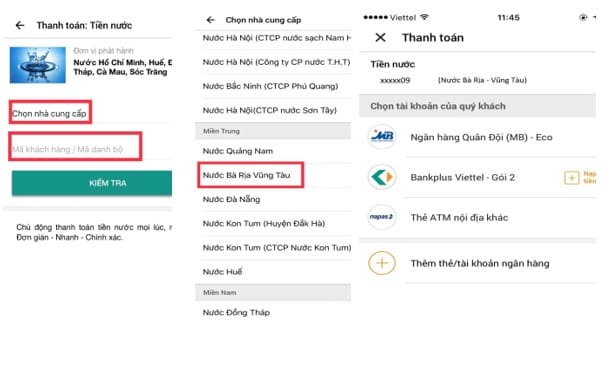Tap the Đơn vị phát hành label
This screenshot has height=392, width=607.
click(103, 51)
